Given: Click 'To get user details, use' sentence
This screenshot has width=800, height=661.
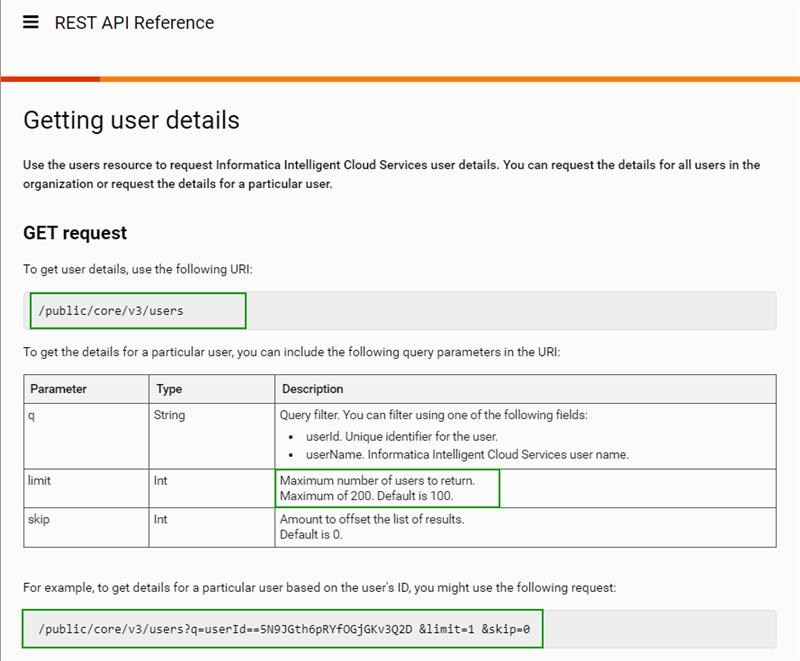Looking at the screenshot, I should point(138,269).
